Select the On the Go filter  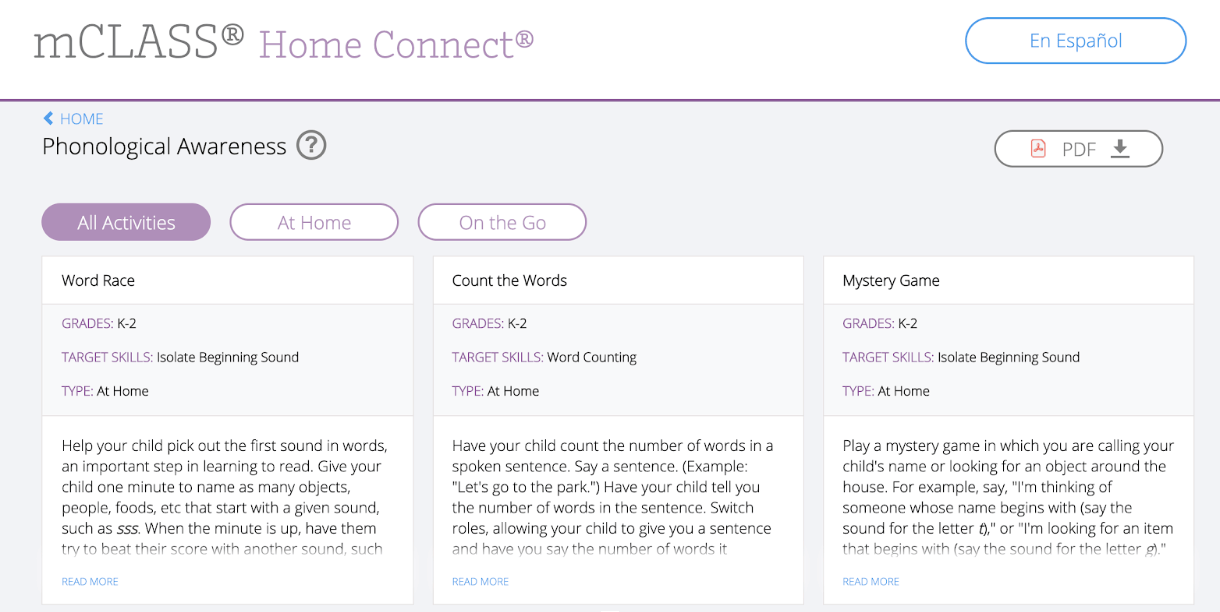click(502, 222)
